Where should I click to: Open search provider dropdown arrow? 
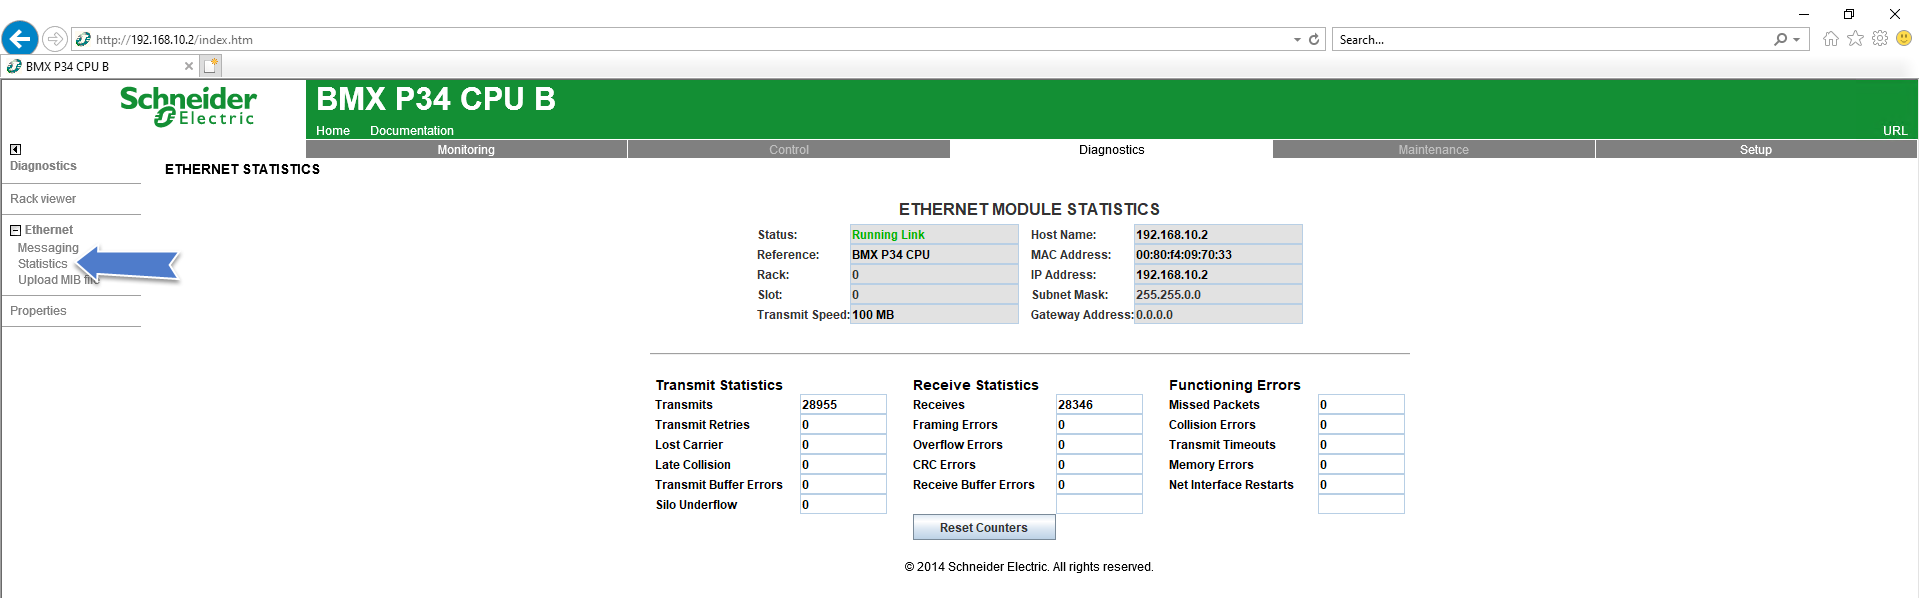point(1797,40)
